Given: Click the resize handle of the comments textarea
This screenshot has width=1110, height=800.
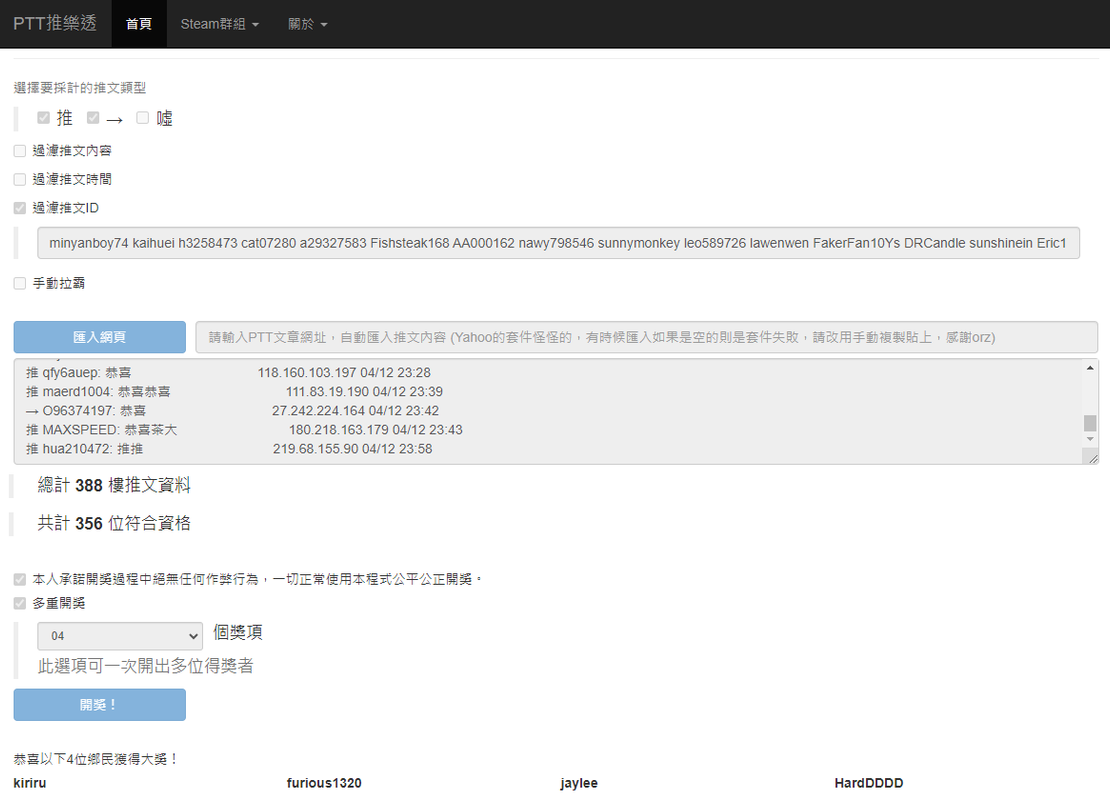Looking at the screenshot, I should [x=1092, y=459].
